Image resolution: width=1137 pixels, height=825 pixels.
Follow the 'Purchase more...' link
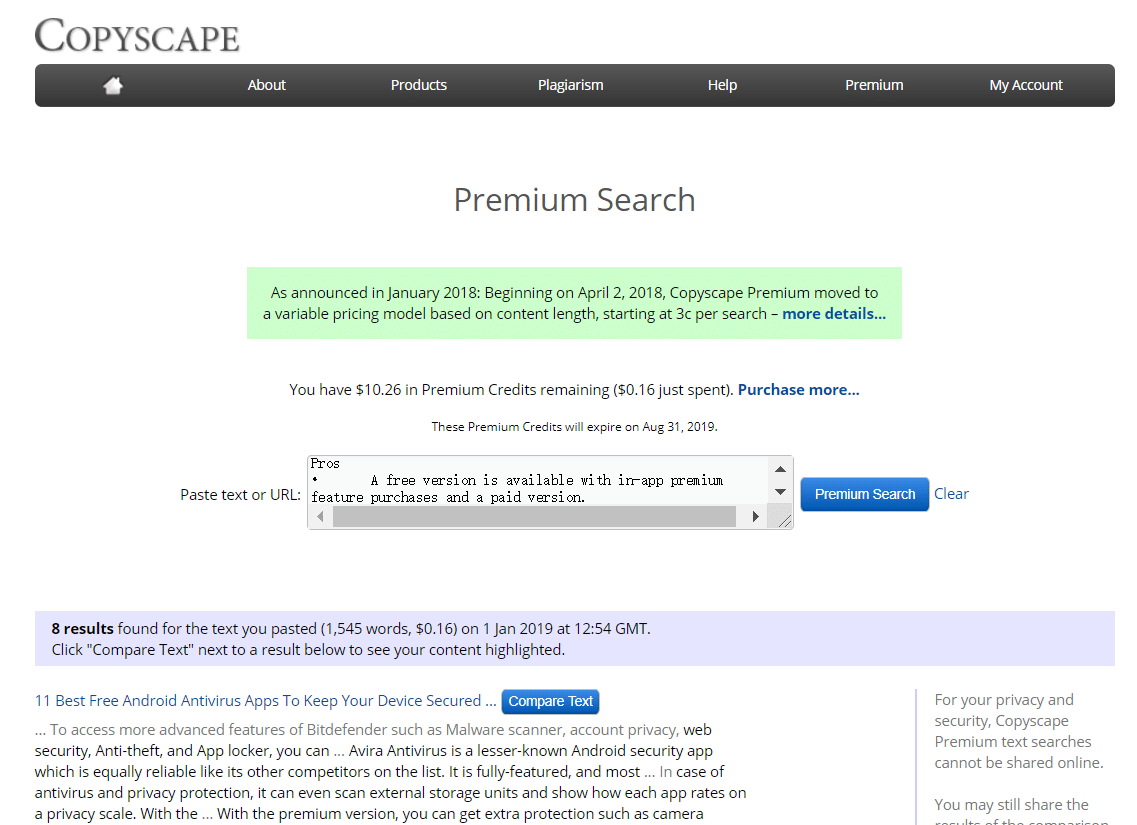click(x=798, y=390)
